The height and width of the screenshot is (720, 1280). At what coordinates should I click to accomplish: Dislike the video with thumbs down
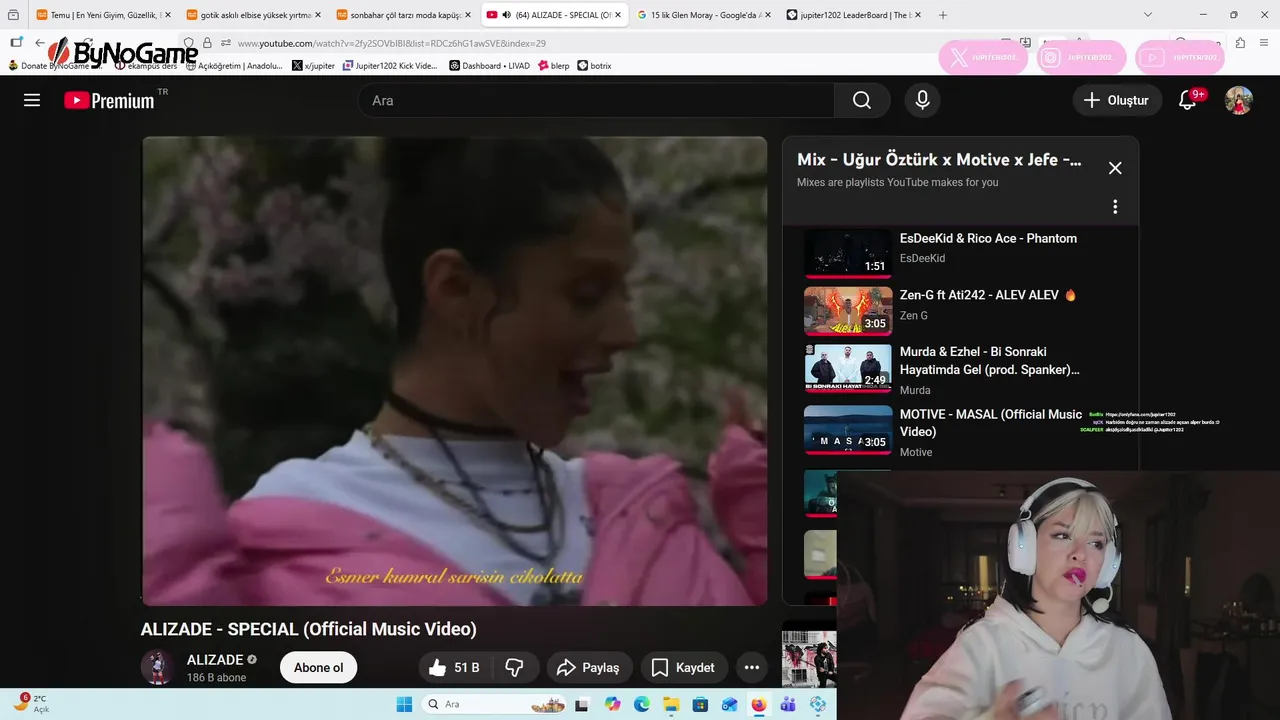(x=515, y=667)
